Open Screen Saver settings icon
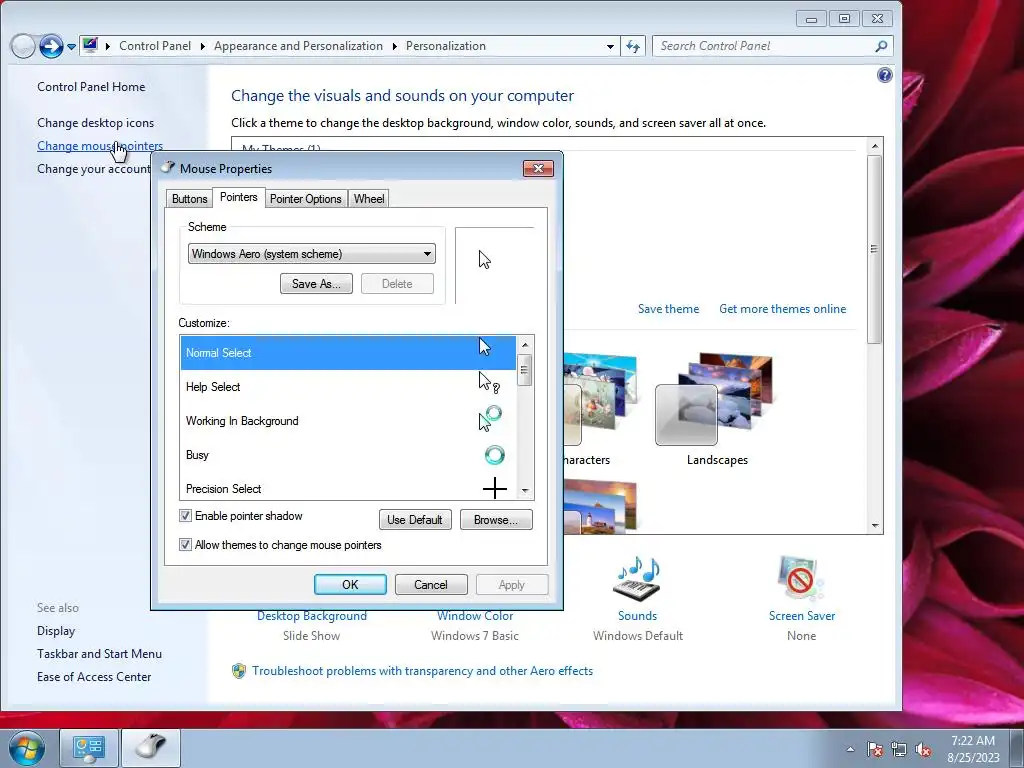 (x=801, y=579)
